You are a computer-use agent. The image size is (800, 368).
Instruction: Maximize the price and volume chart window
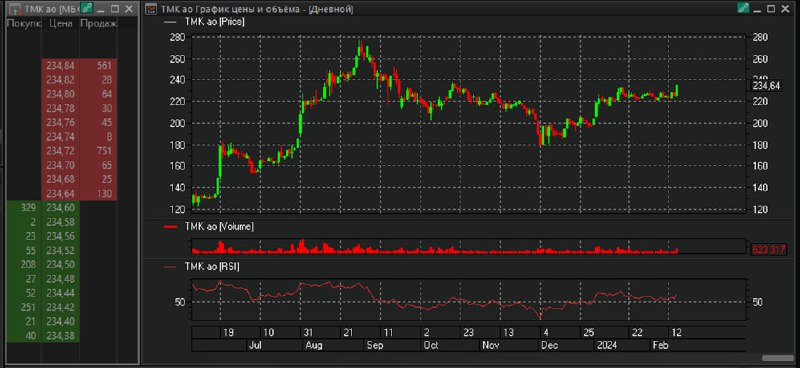point(771,9)
